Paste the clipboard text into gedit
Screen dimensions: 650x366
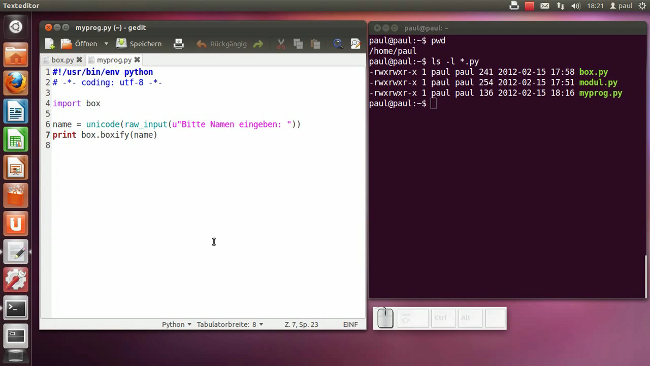[315, 44]
